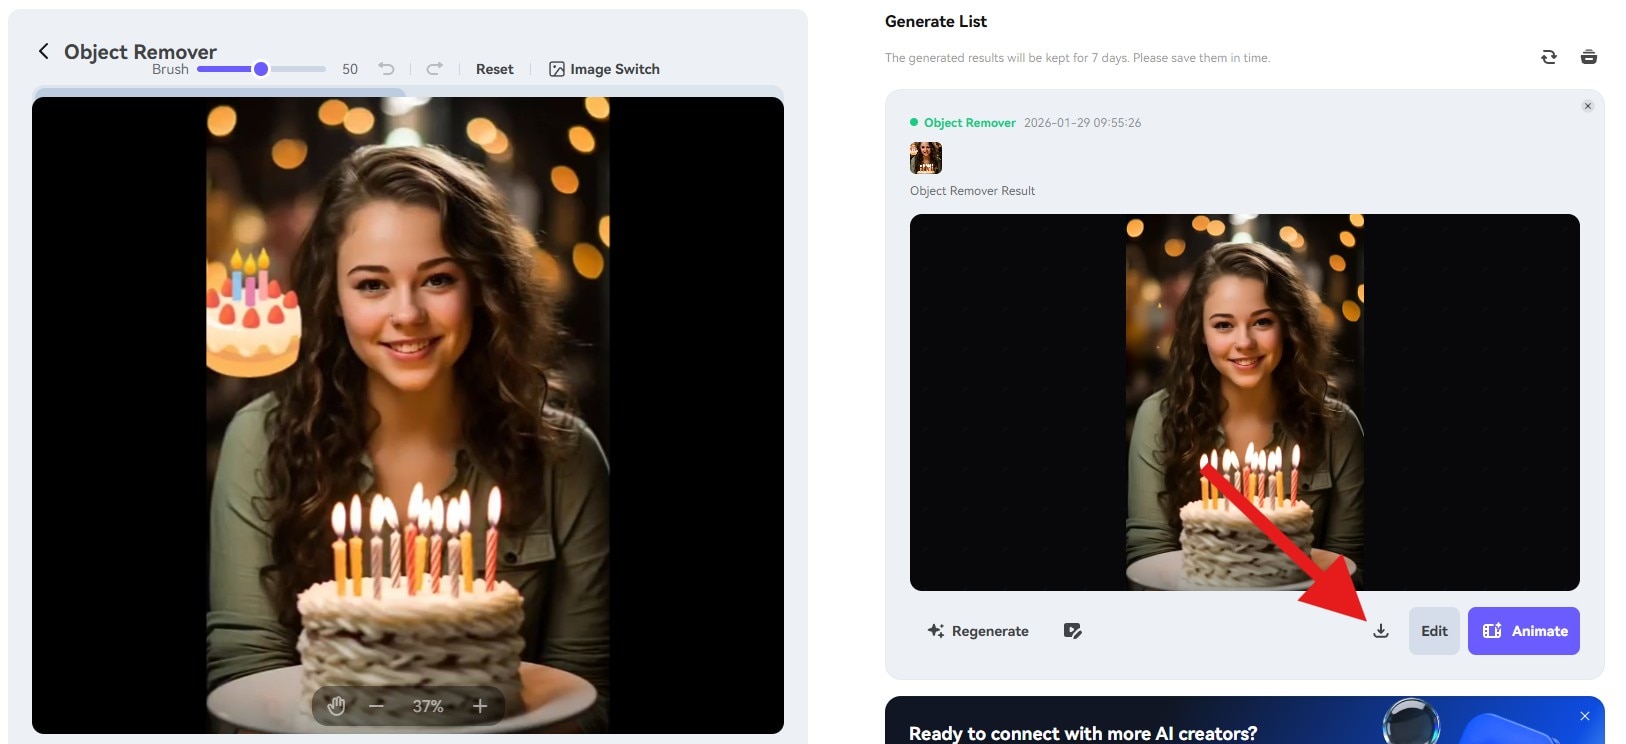Open the small source image thumbnail
The height and width of the screenshot is (744, 1626).
(925, 158)
